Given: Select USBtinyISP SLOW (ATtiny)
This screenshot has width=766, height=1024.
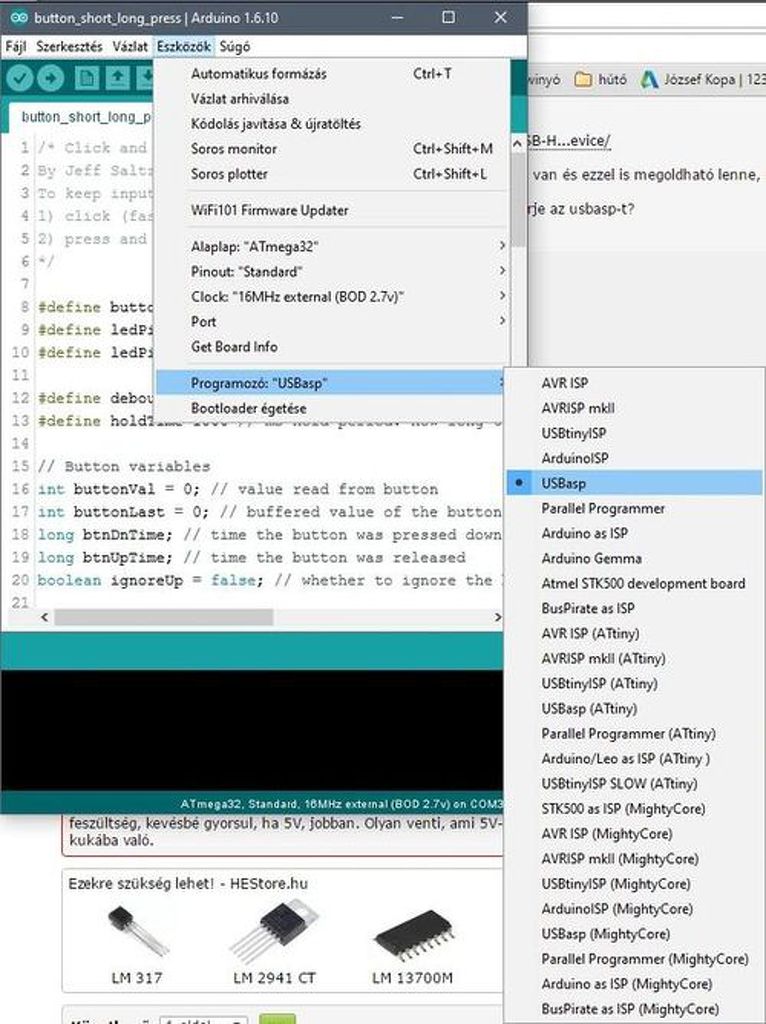Looking at the screenshot, I should 633,784.
